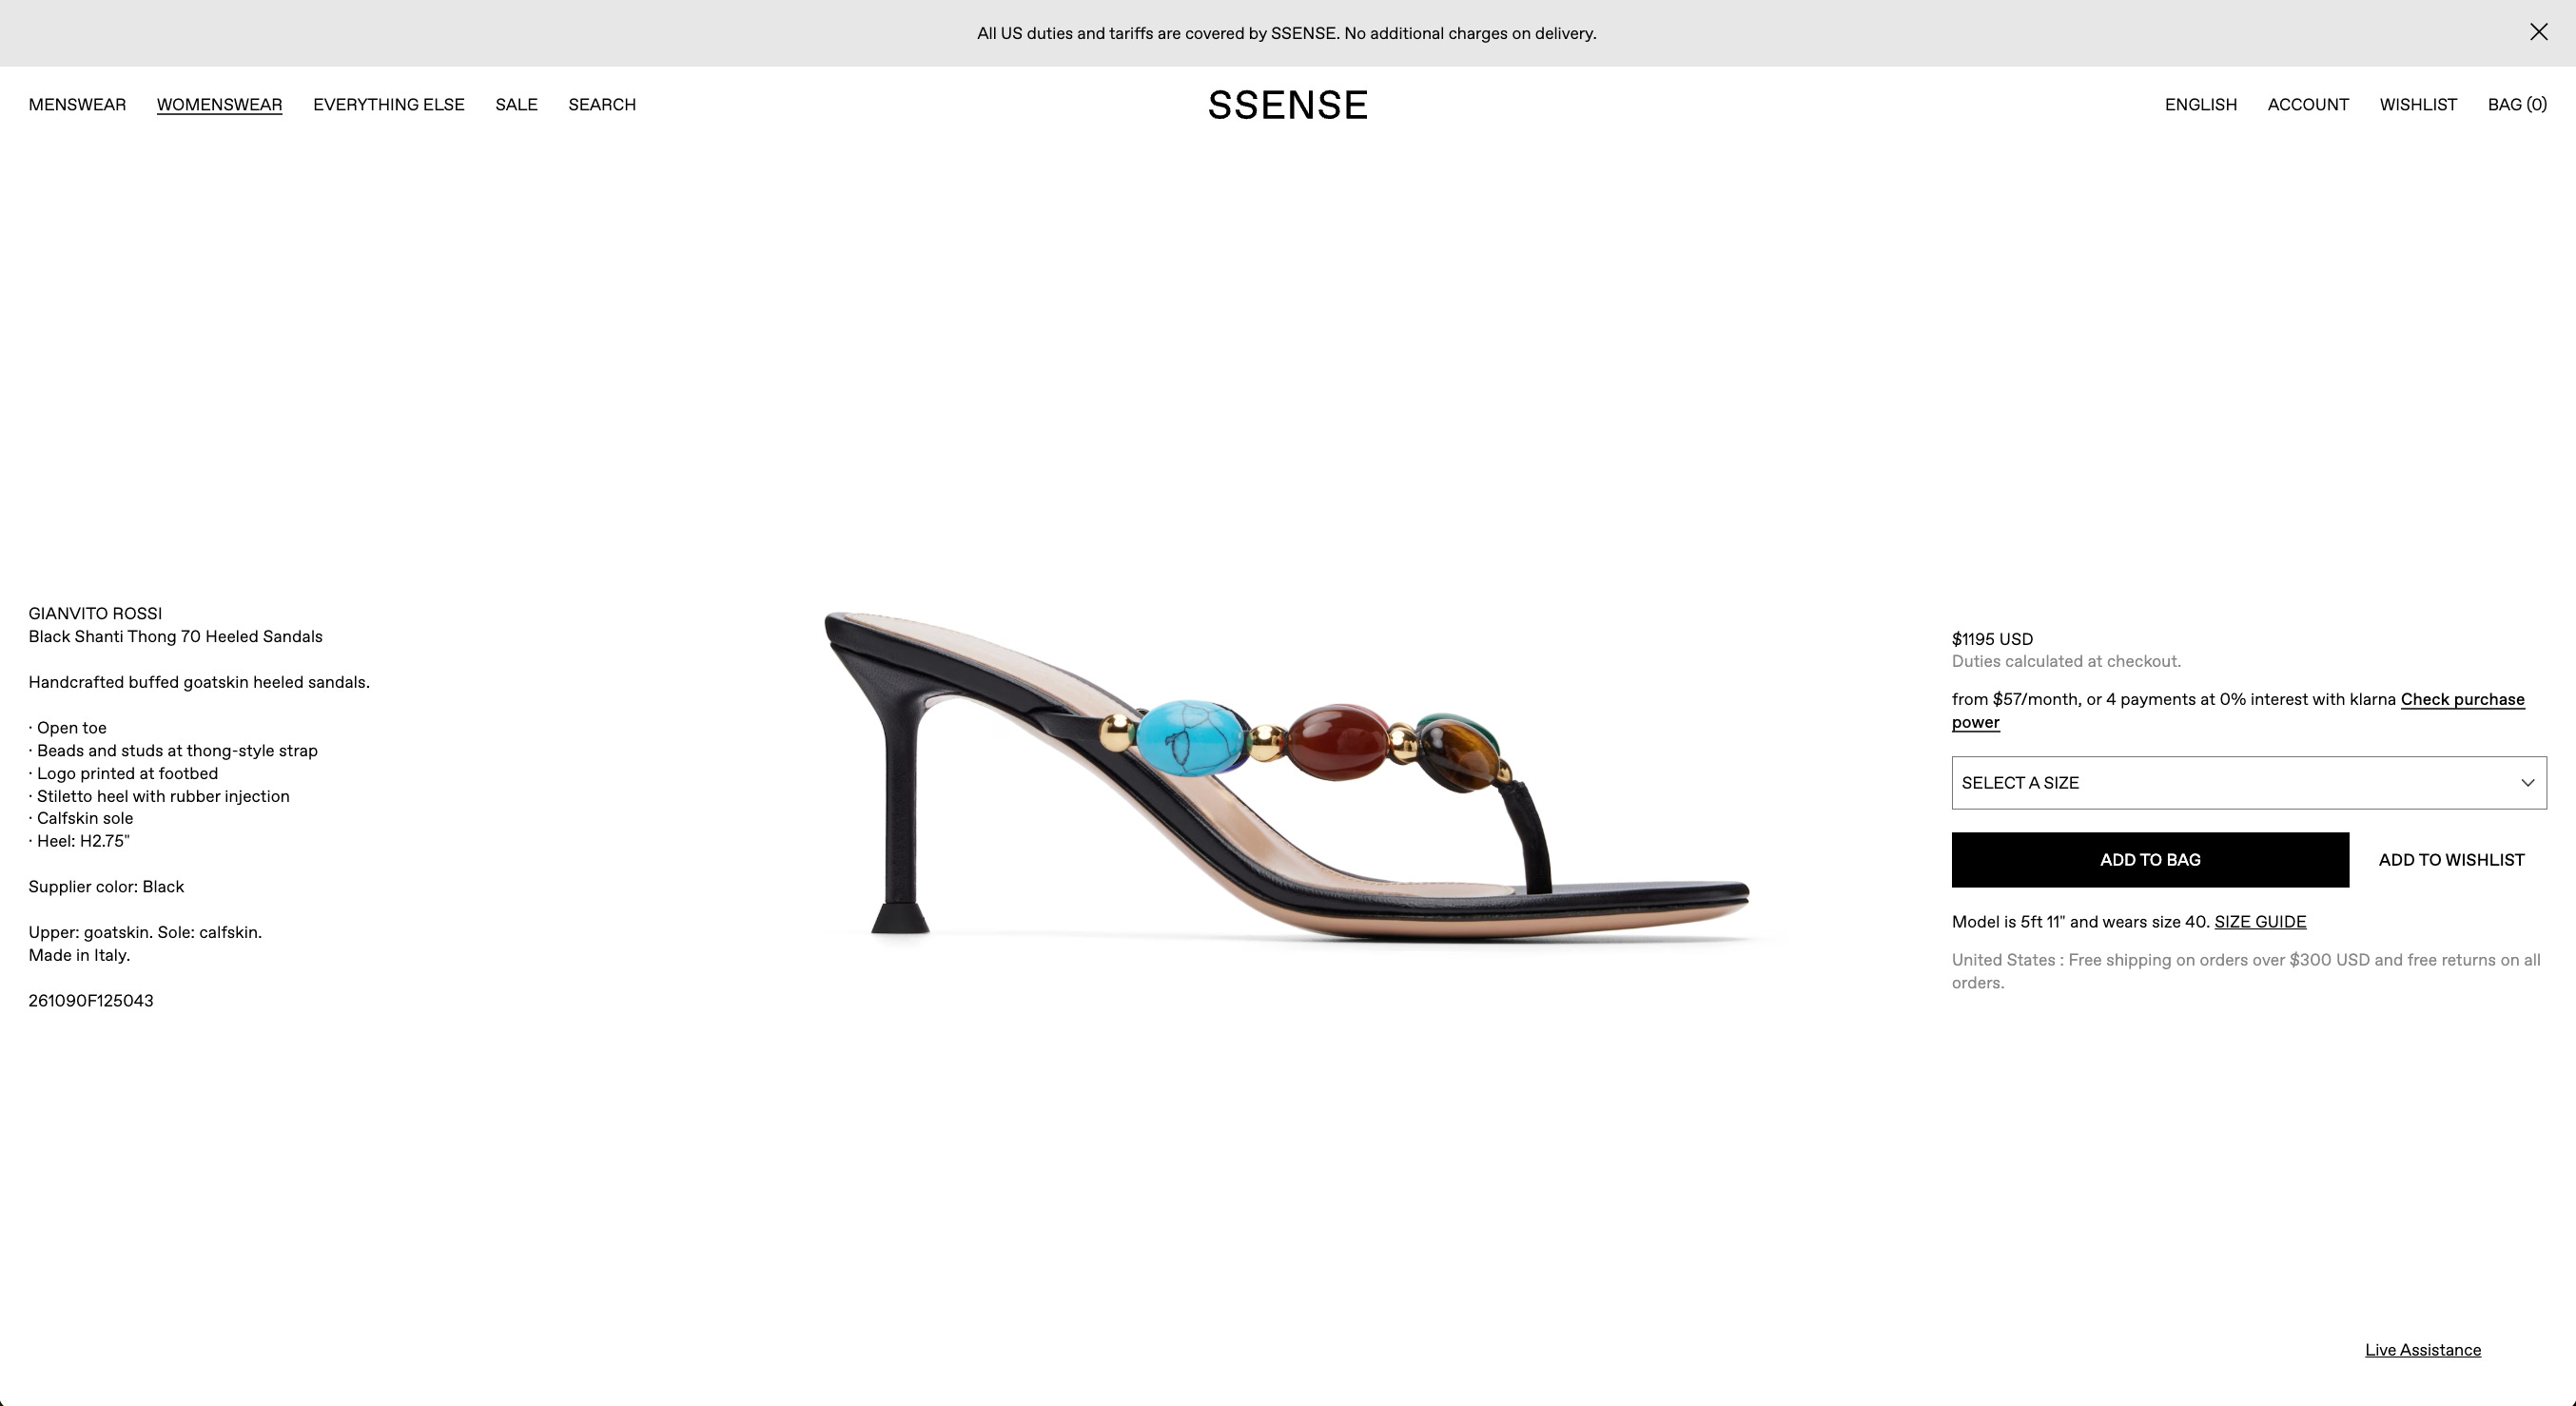Screen dimensions: 2576x1406
Task: Dismiss the duties and tariffs banner
Action: [2538, 32]
